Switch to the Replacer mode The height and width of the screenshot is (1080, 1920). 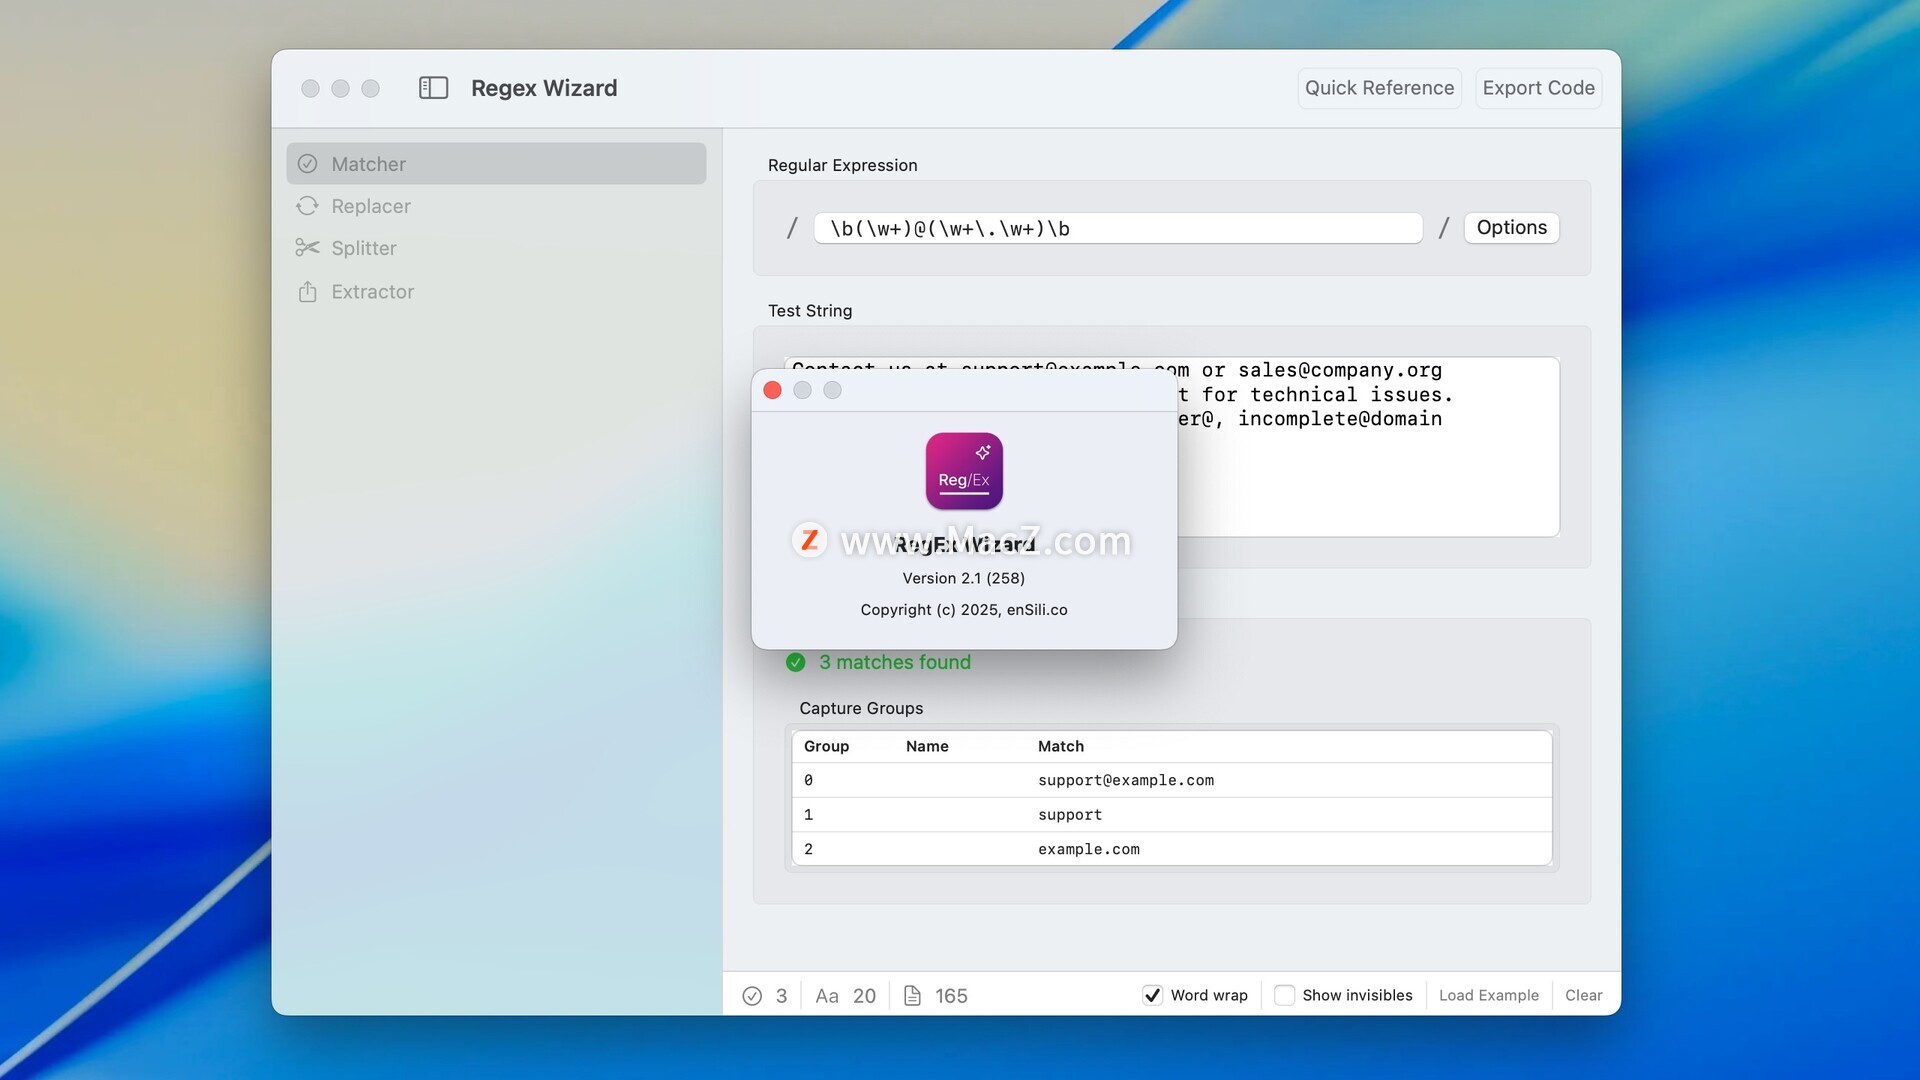click(371, 206)
